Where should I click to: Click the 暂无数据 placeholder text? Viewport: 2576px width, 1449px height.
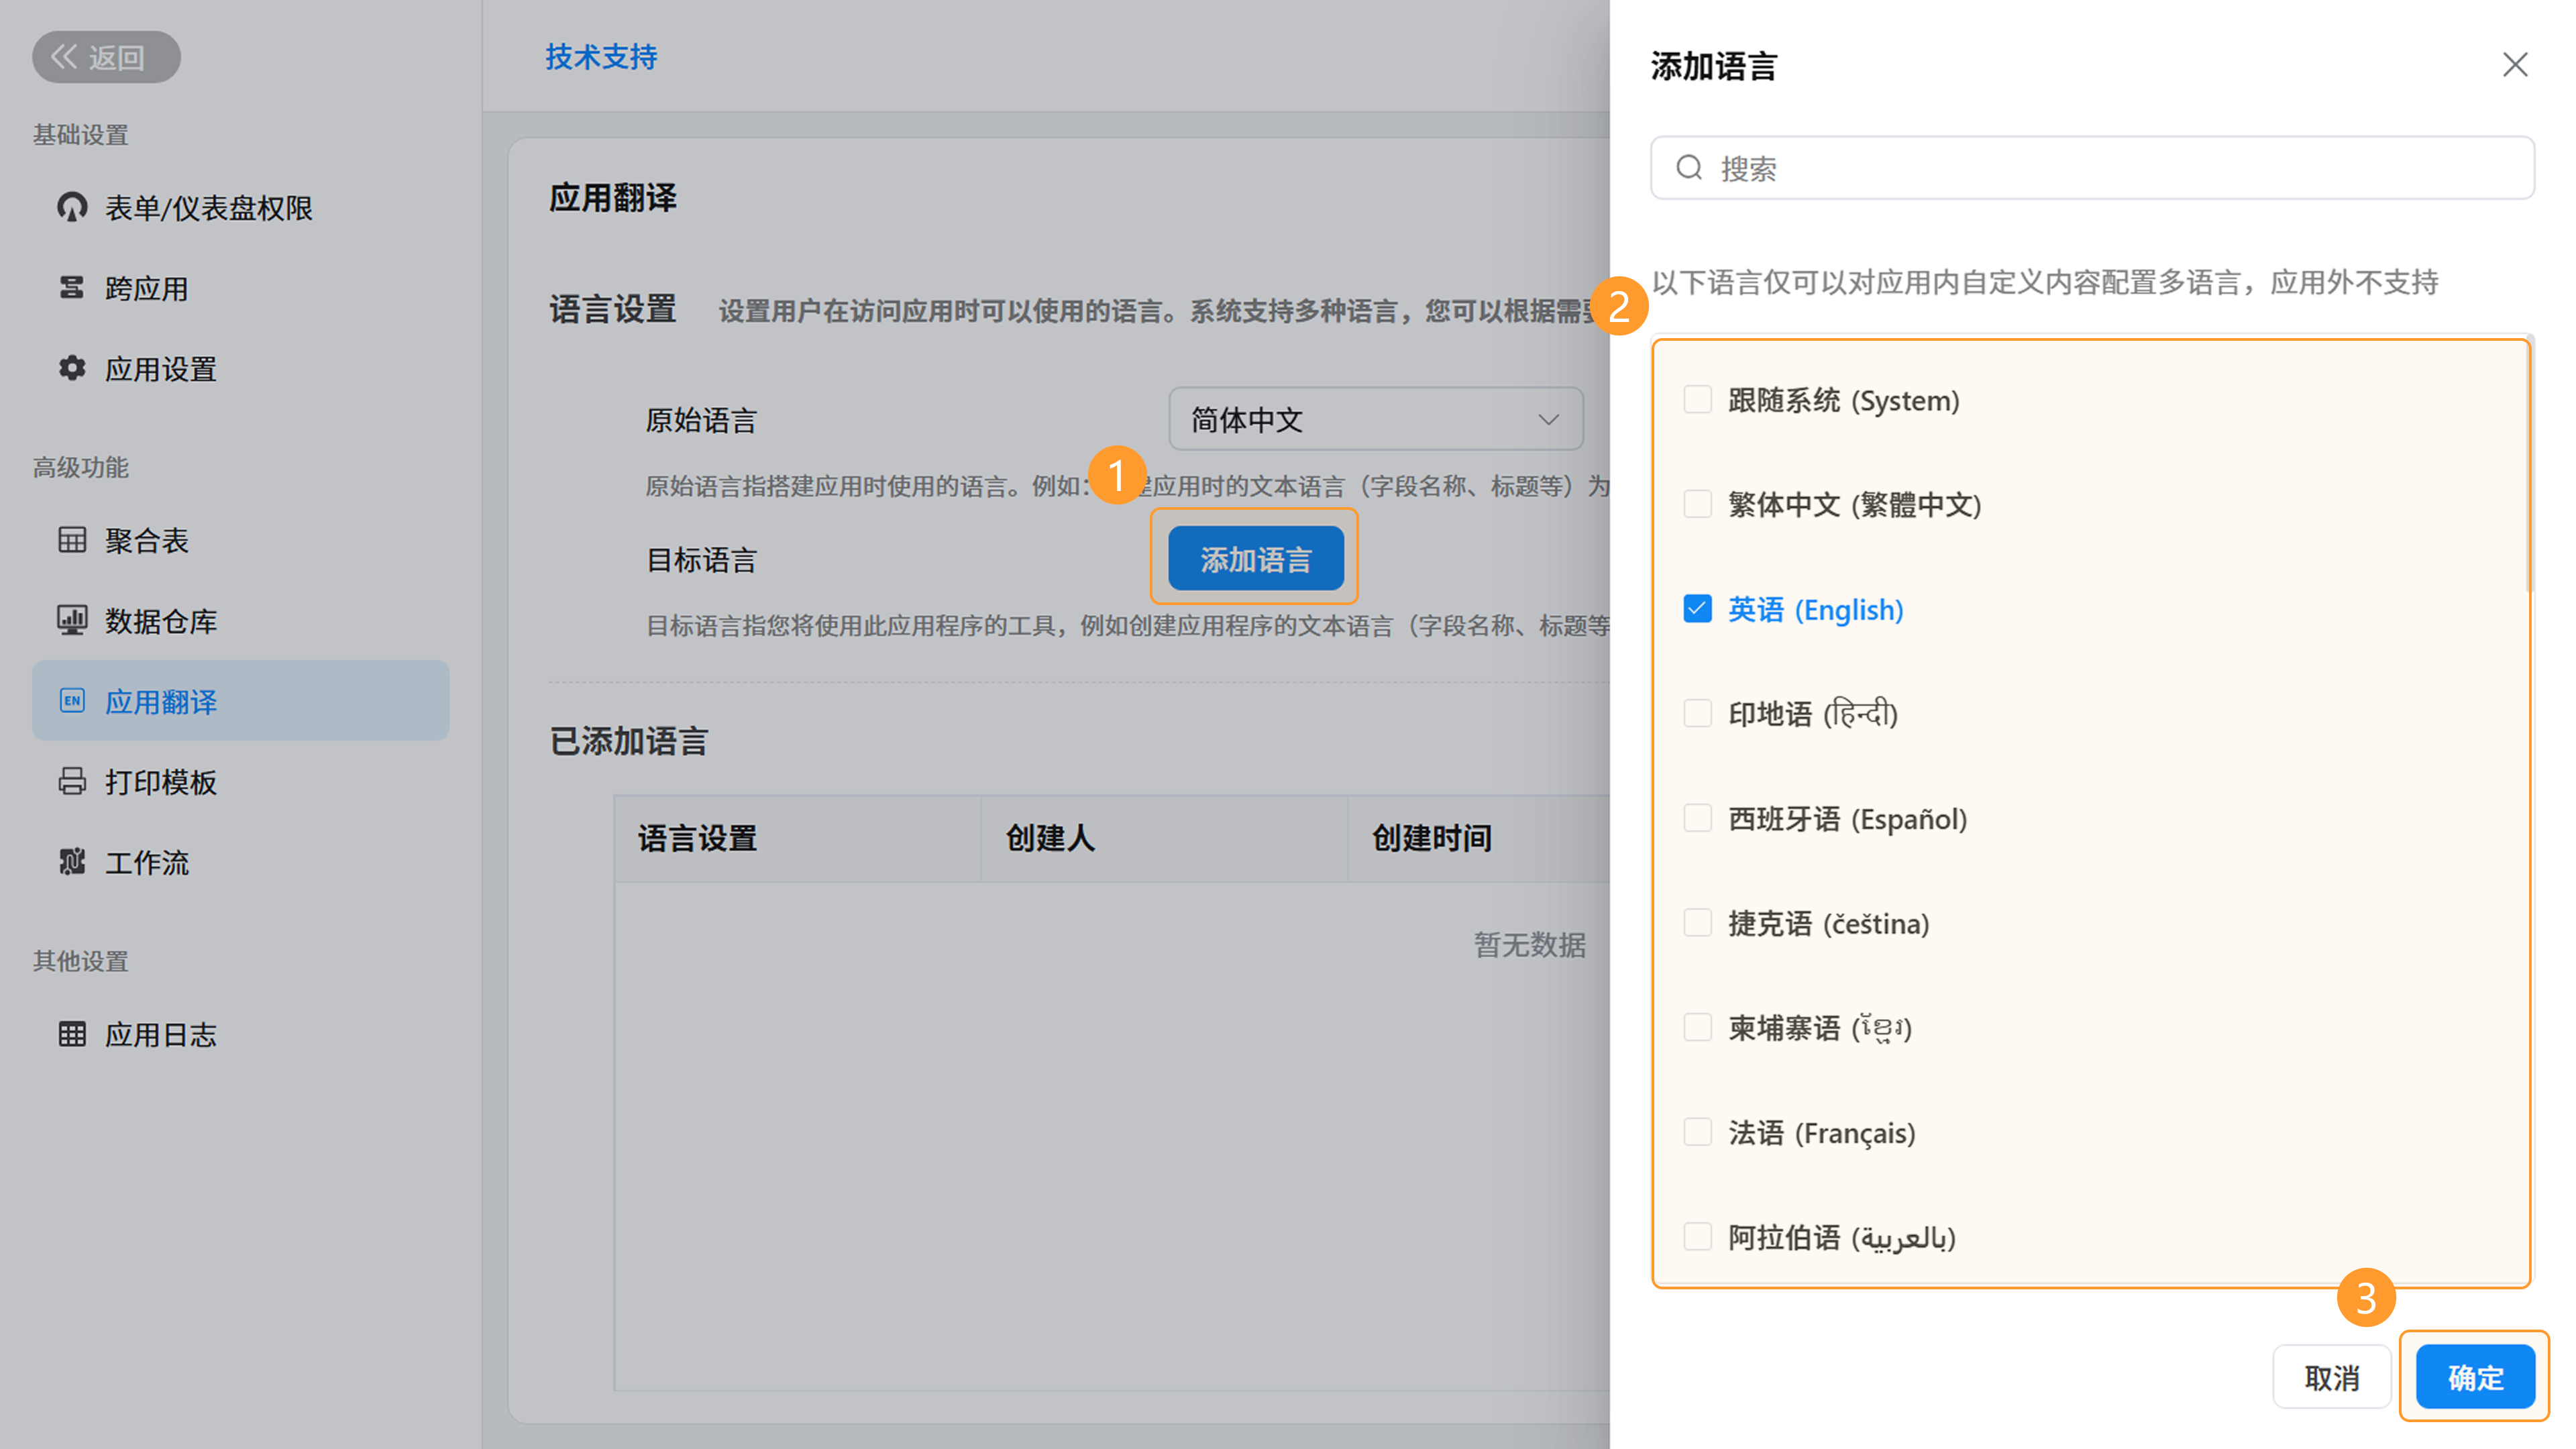[1529, 945]
